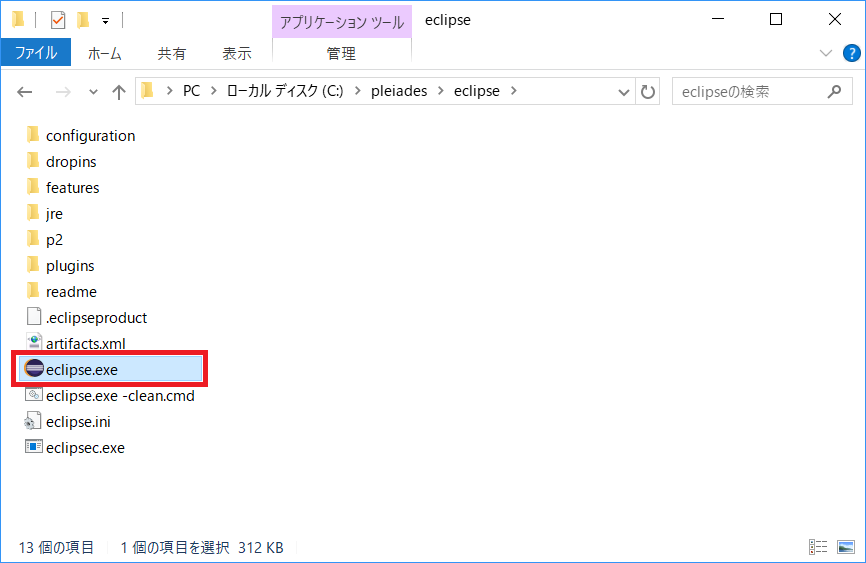Select the dropins folder name

pyautogui.click(x=71, y=162)
